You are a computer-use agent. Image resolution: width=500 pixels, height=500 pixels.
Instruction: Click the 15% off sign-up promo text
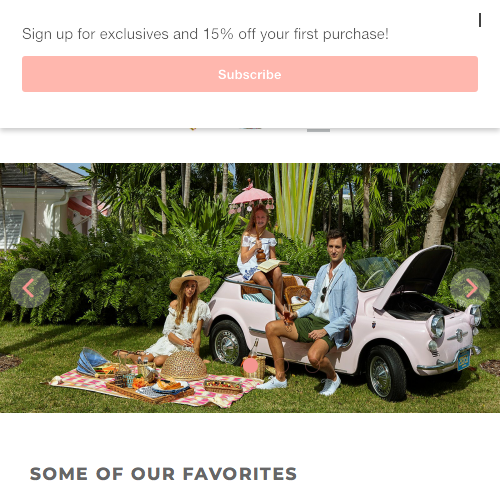[x=205, y=34]
